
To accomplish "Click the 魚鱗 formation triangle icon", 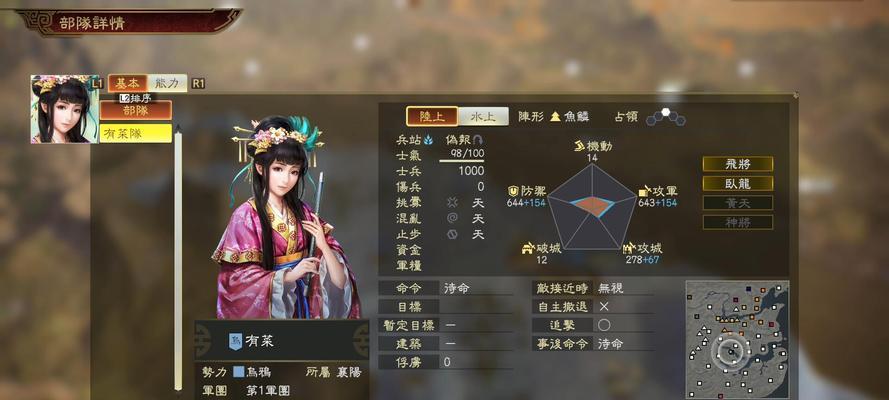I will [555, 117].
